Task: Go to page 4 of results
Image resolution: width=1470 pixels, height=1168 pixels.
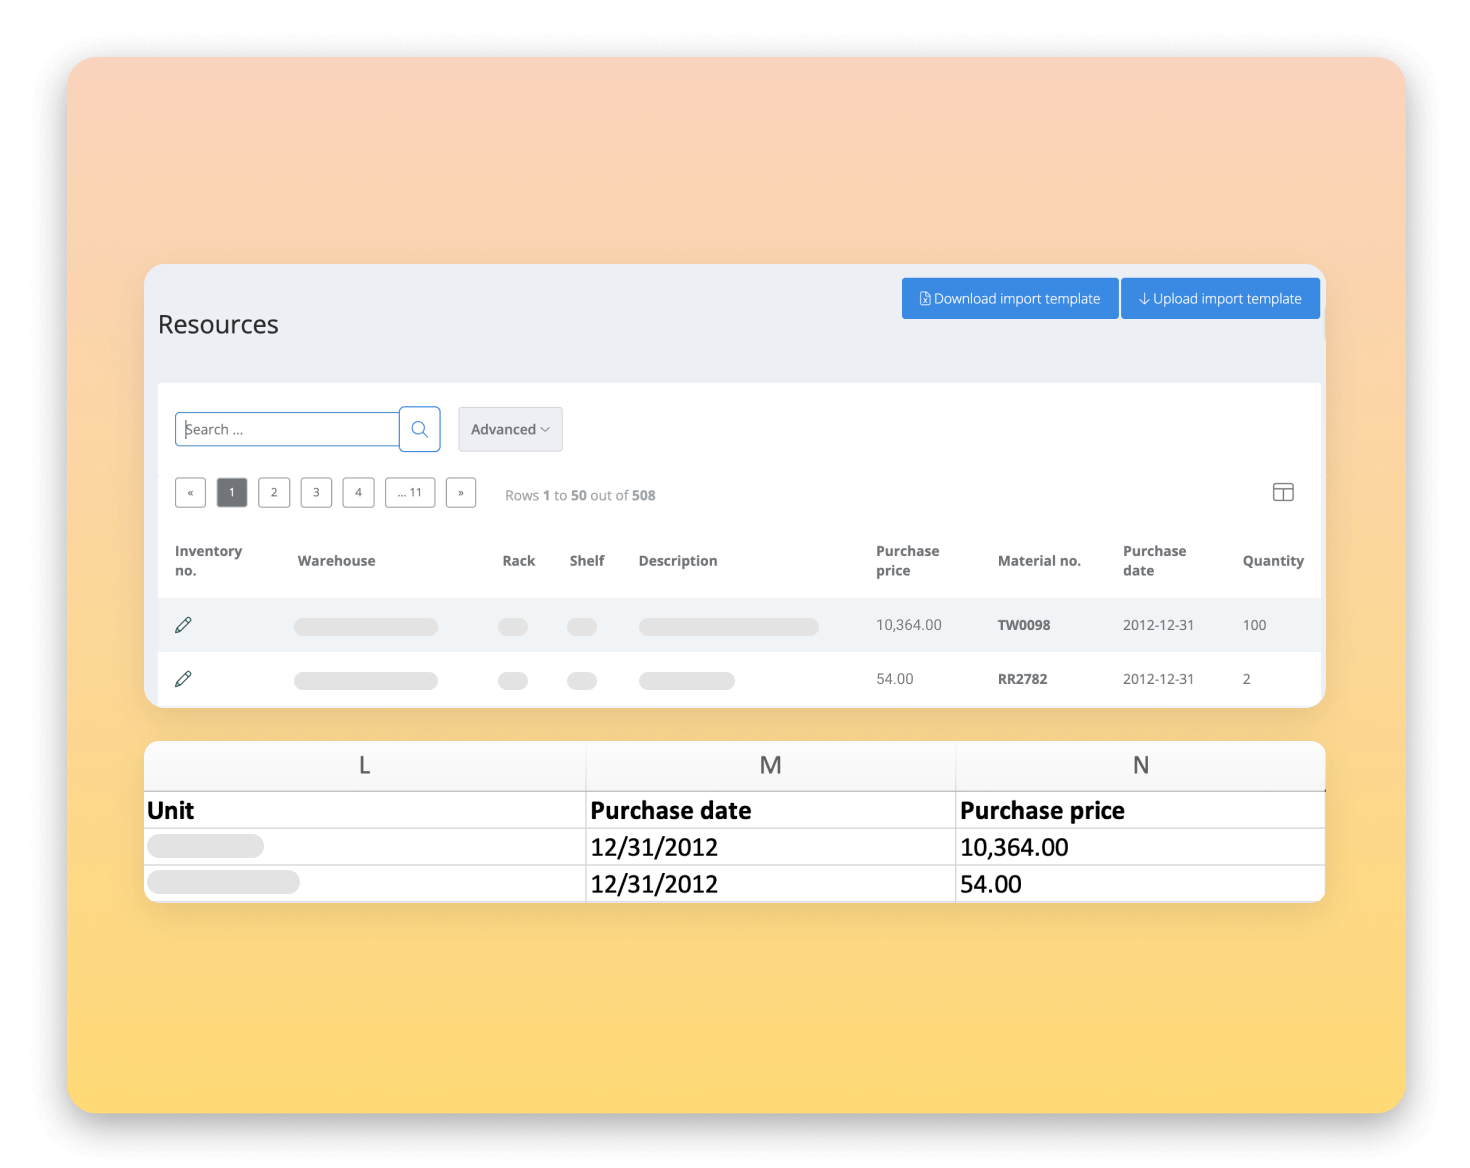Action: tap(358, 493)
